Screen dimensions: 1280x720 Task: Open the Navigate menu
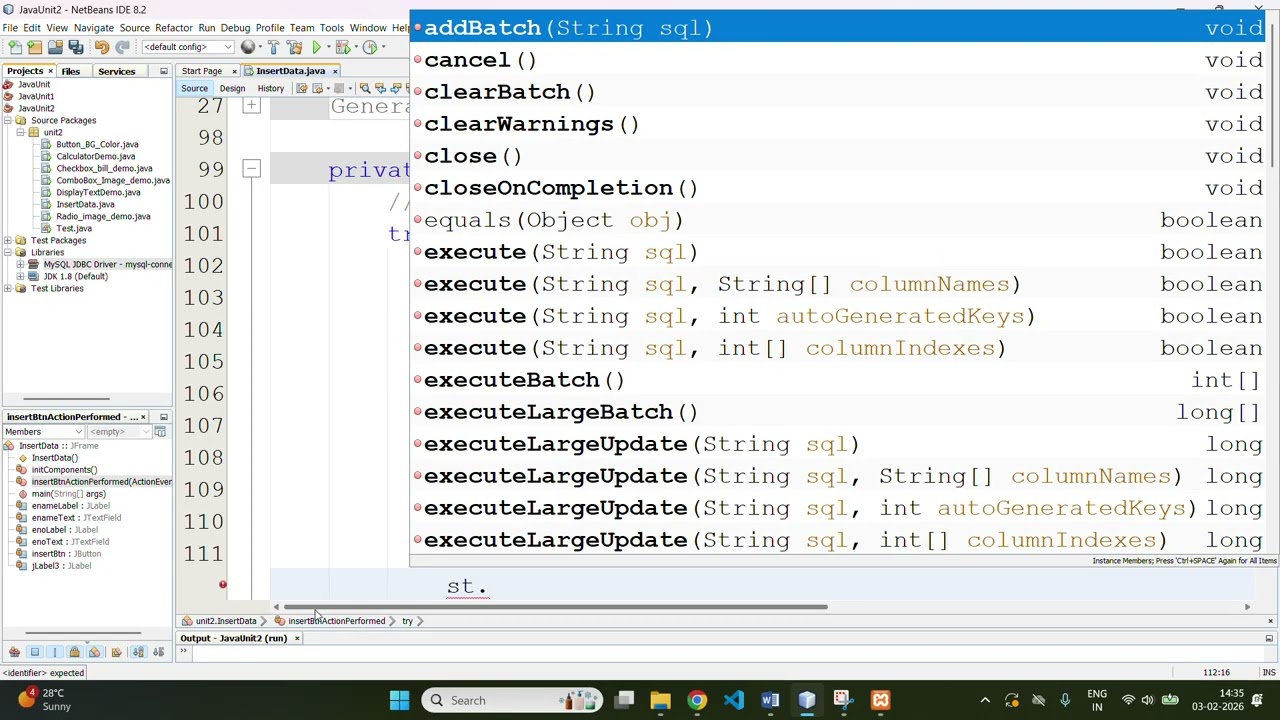[93, 28]
